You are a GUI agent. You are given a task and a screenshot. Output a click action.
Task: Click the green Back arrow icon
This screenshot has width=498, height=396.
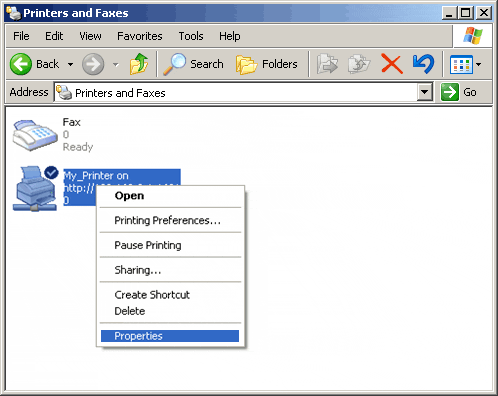coord(21,64)
